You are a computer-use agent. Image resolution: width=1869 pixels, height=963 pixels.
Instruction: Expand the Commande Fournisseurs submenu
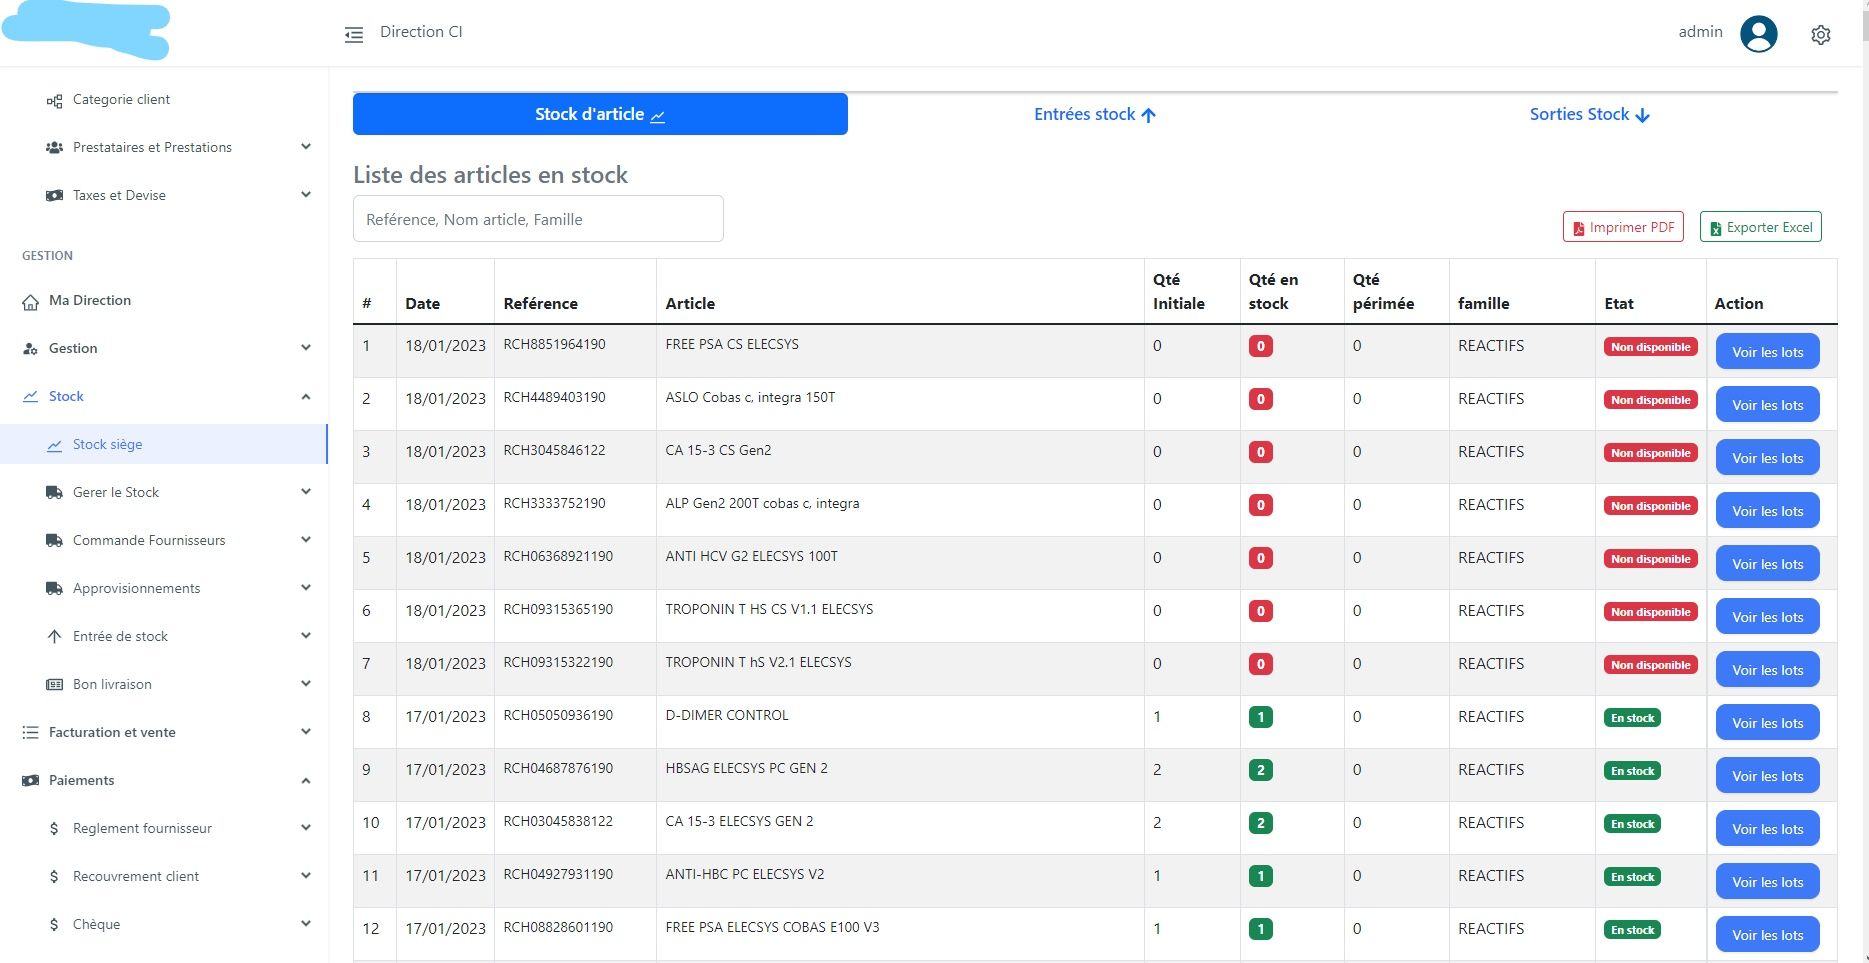[x=306, y=540]
